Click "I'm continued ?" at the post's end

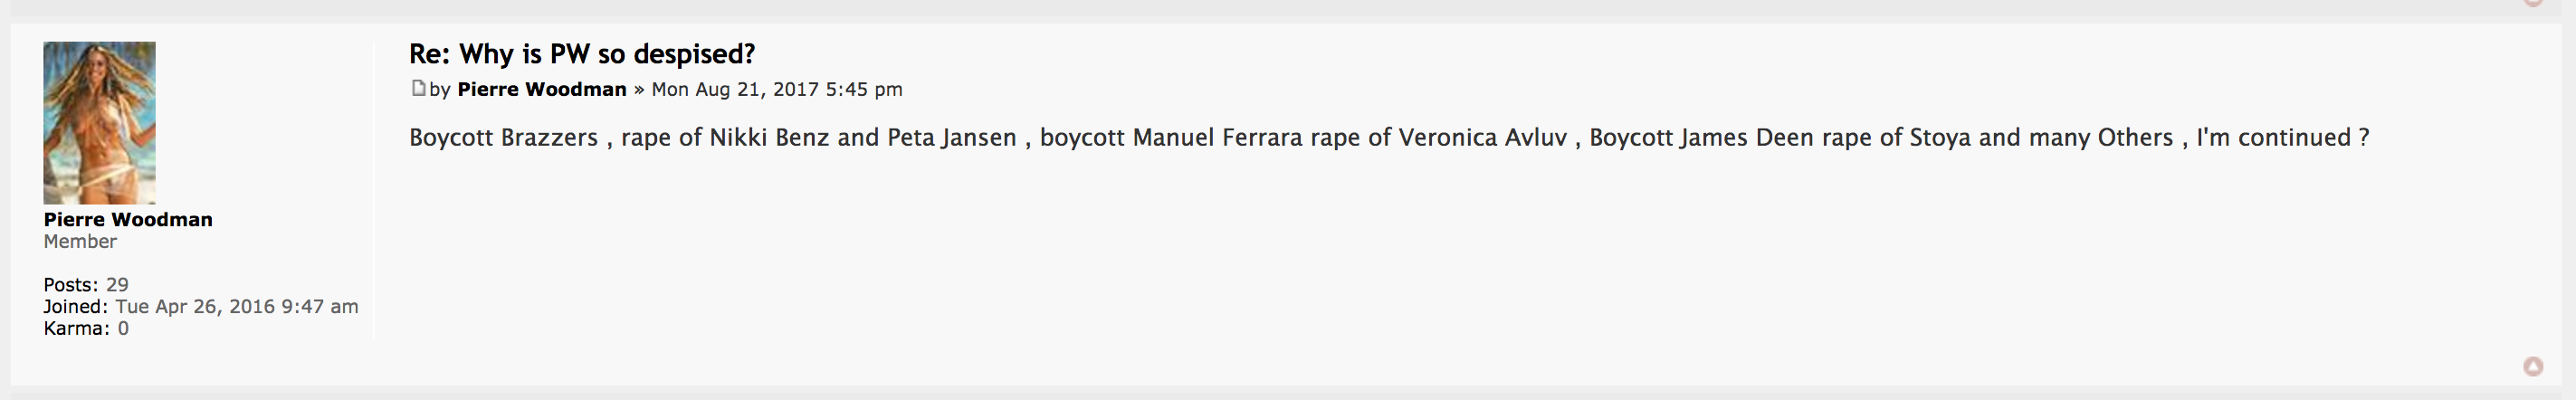(x=2282, y=137)
